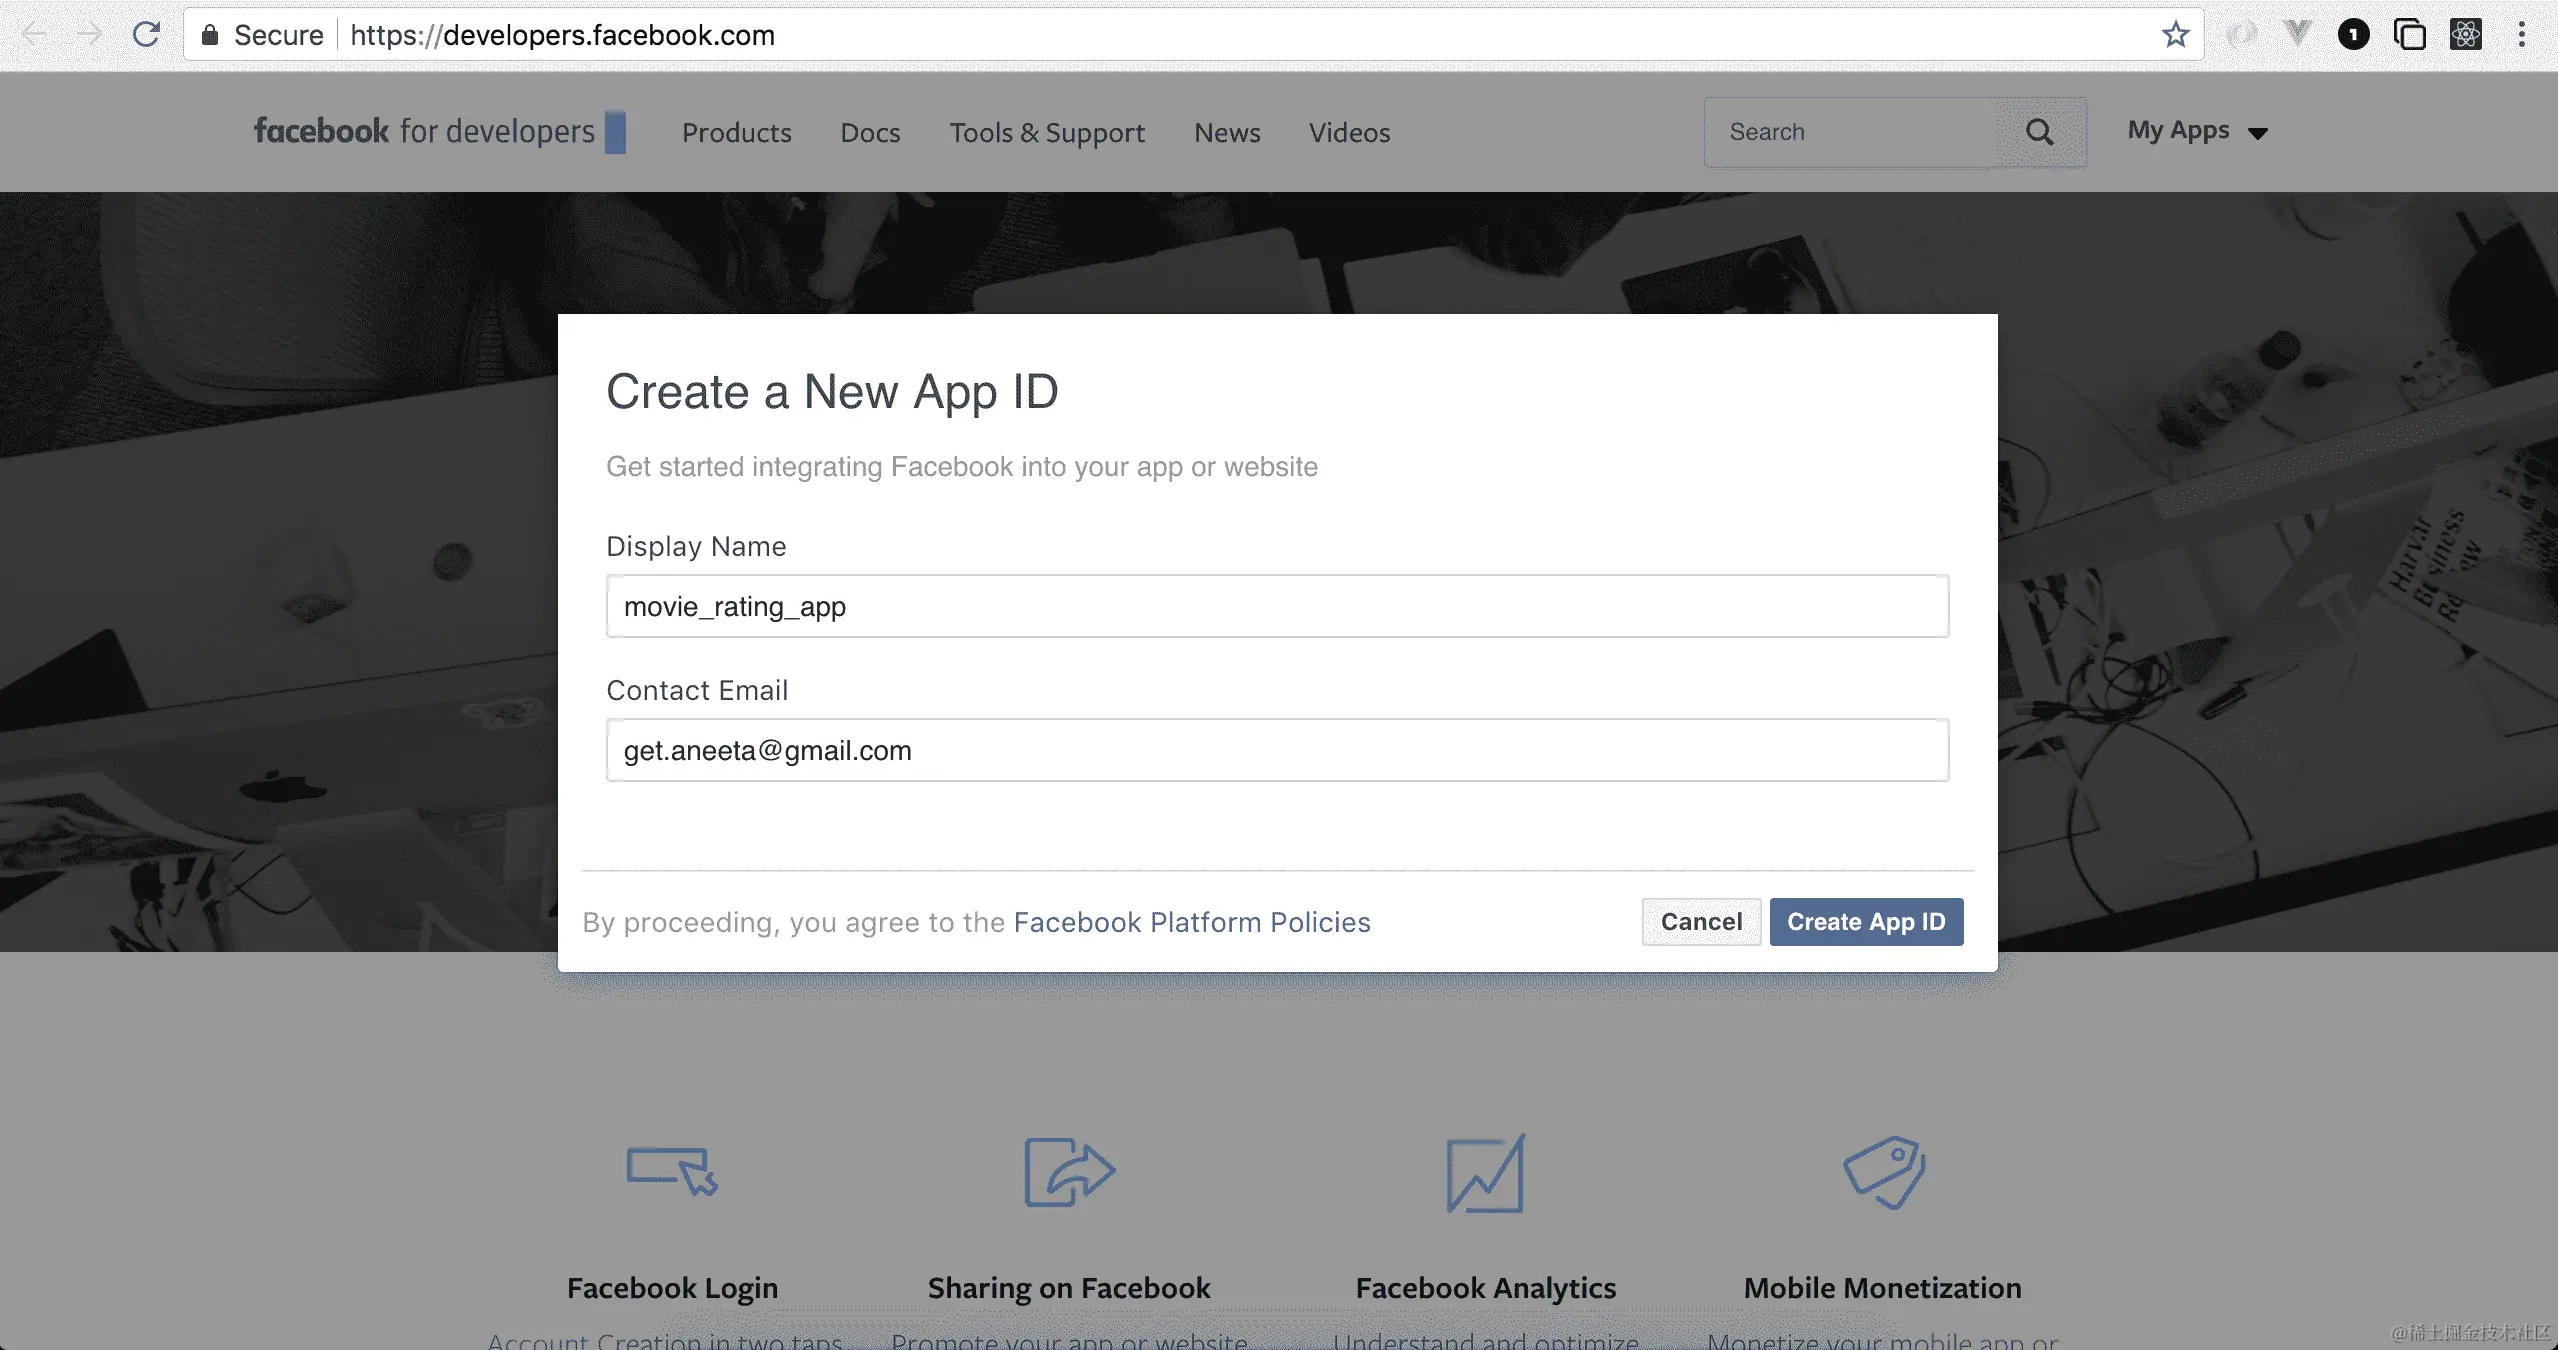The image size is (2558, 1350).
Task: Bookmark page with star icon
Action: pos(2175,35)
